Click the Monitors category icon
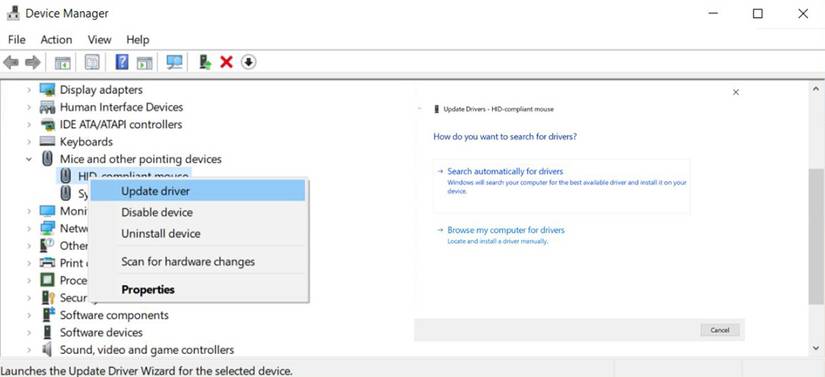825x377 pixels. pyautogui.click(x=47, y=211)
